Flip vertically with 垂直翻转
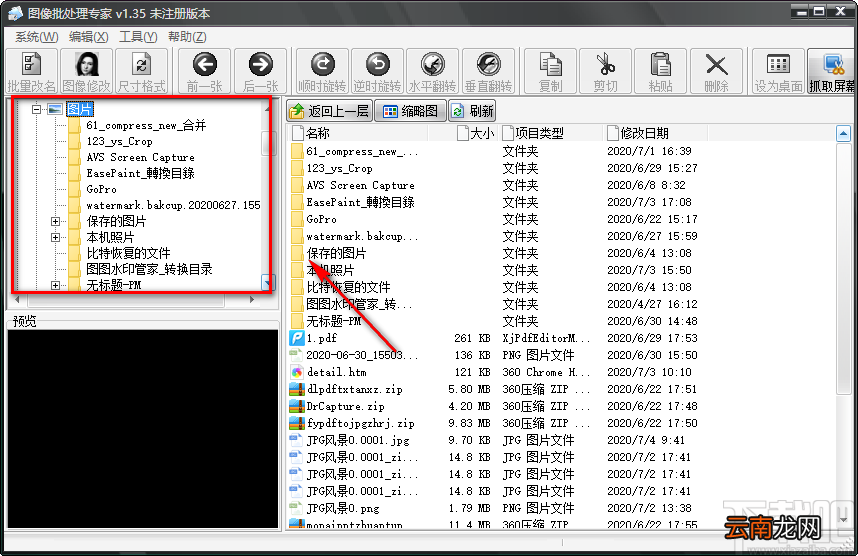This screenshot has width=858, height=556. tap(489, 71)
